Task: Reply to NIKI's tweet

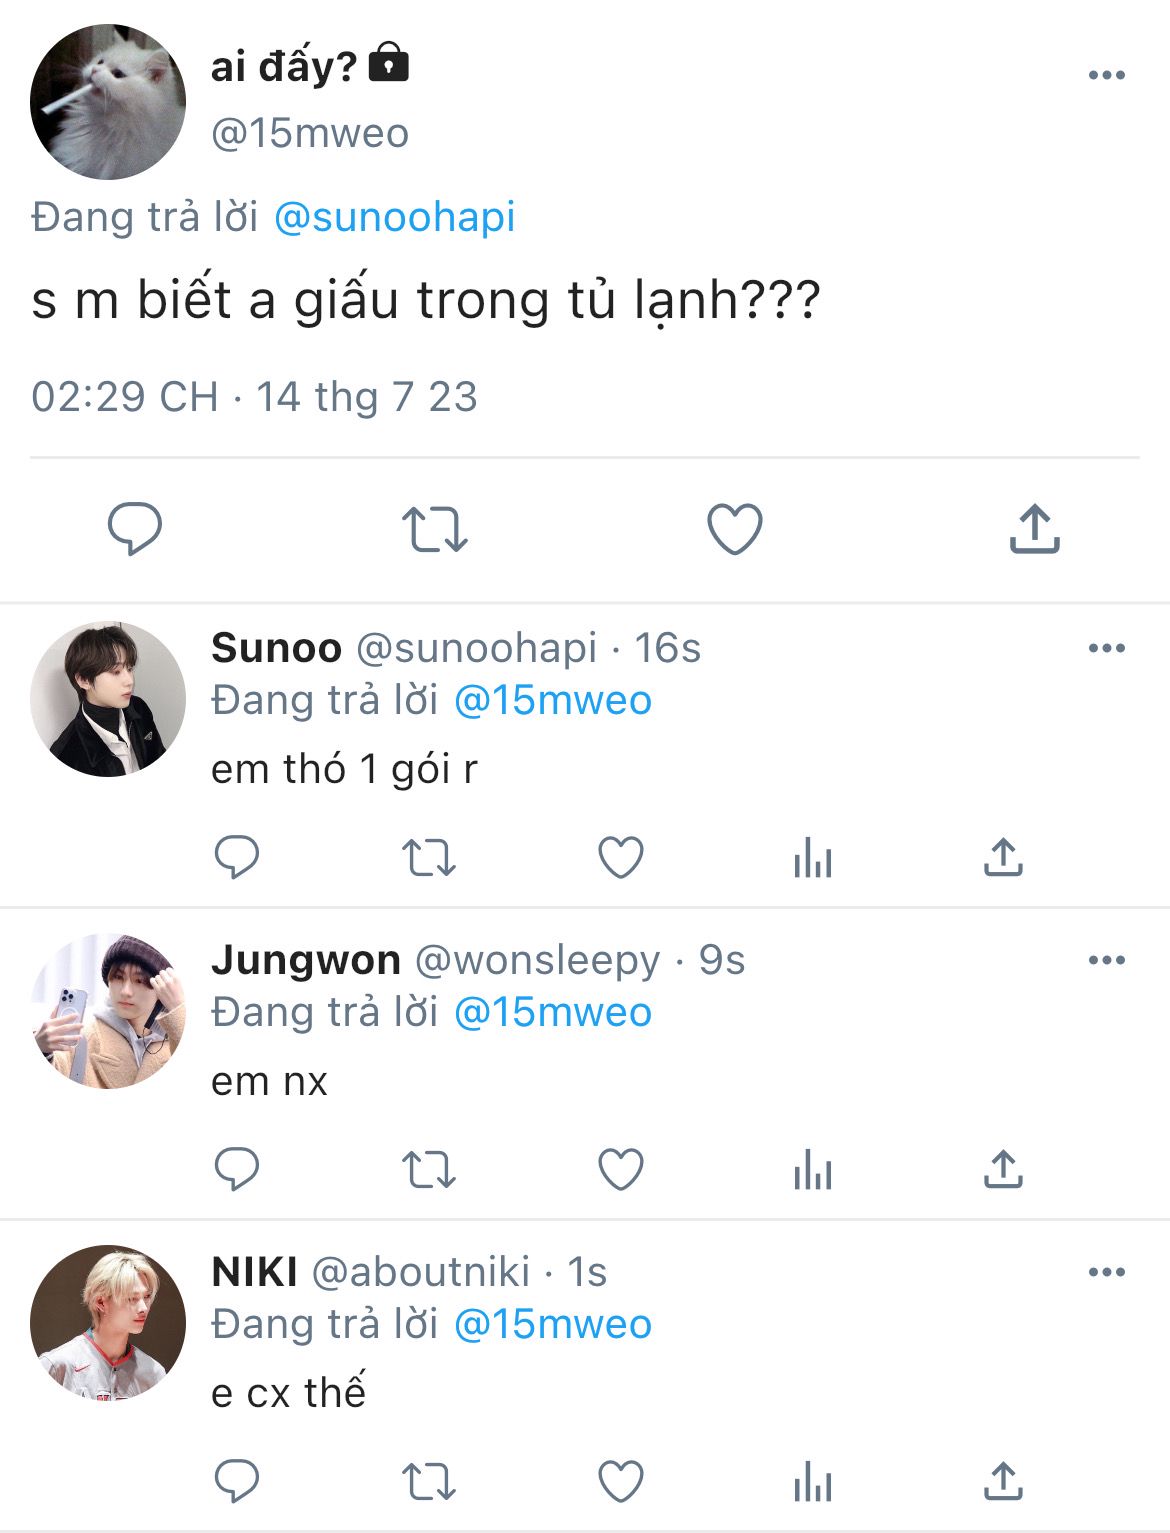Action: (237, 1482)
